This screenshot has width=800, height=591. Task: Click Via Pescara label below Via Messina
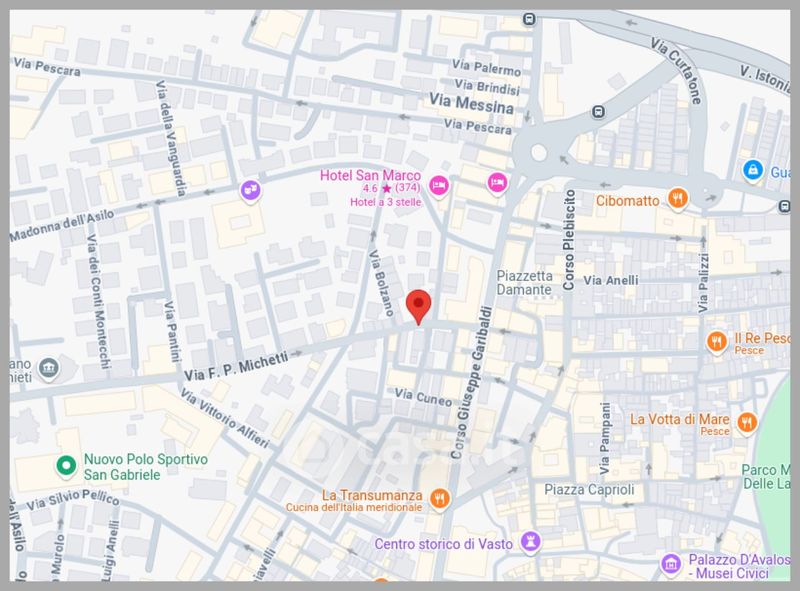tap(478, 126)
